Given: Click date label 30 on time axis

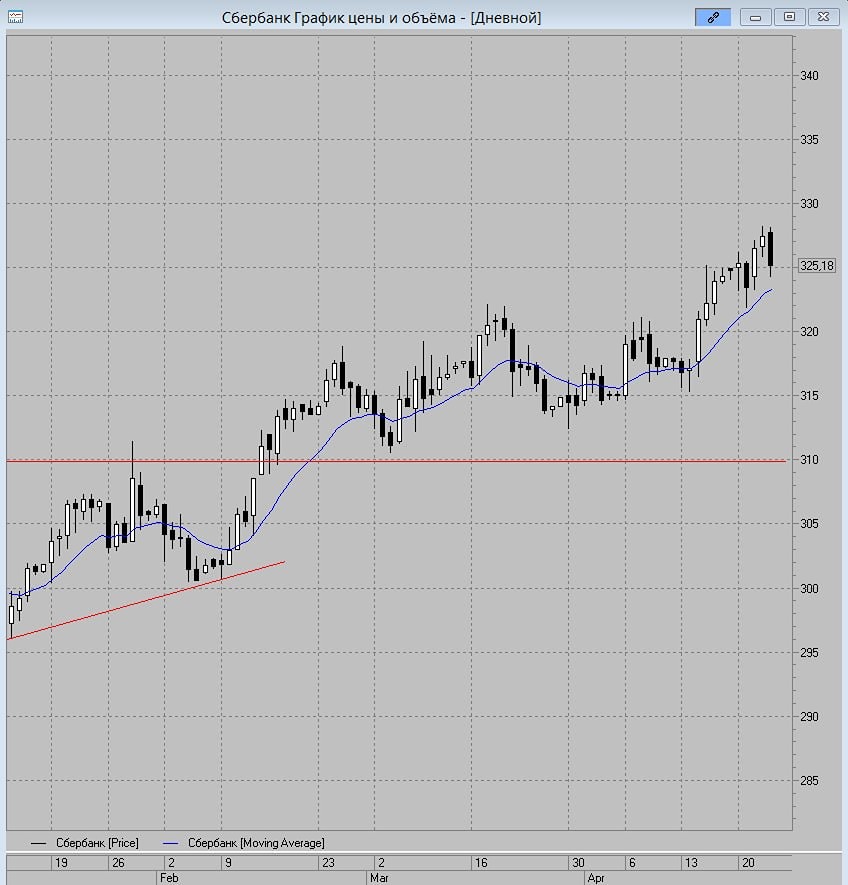Looking at the screenshot, I should coord(578,862).
